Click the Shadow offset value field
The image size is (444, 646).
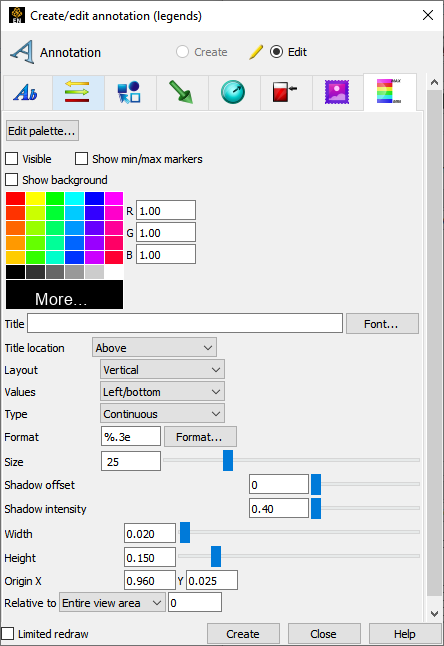coord(279,484)
